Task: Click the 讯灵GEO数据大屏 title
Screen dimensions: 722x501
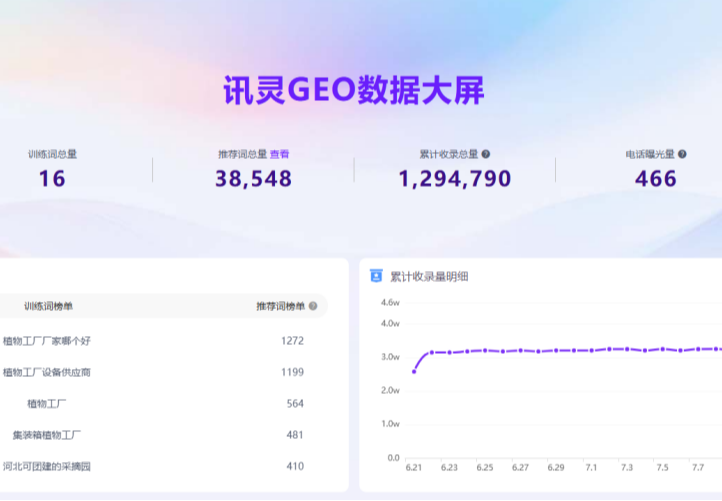Action: 354,91
